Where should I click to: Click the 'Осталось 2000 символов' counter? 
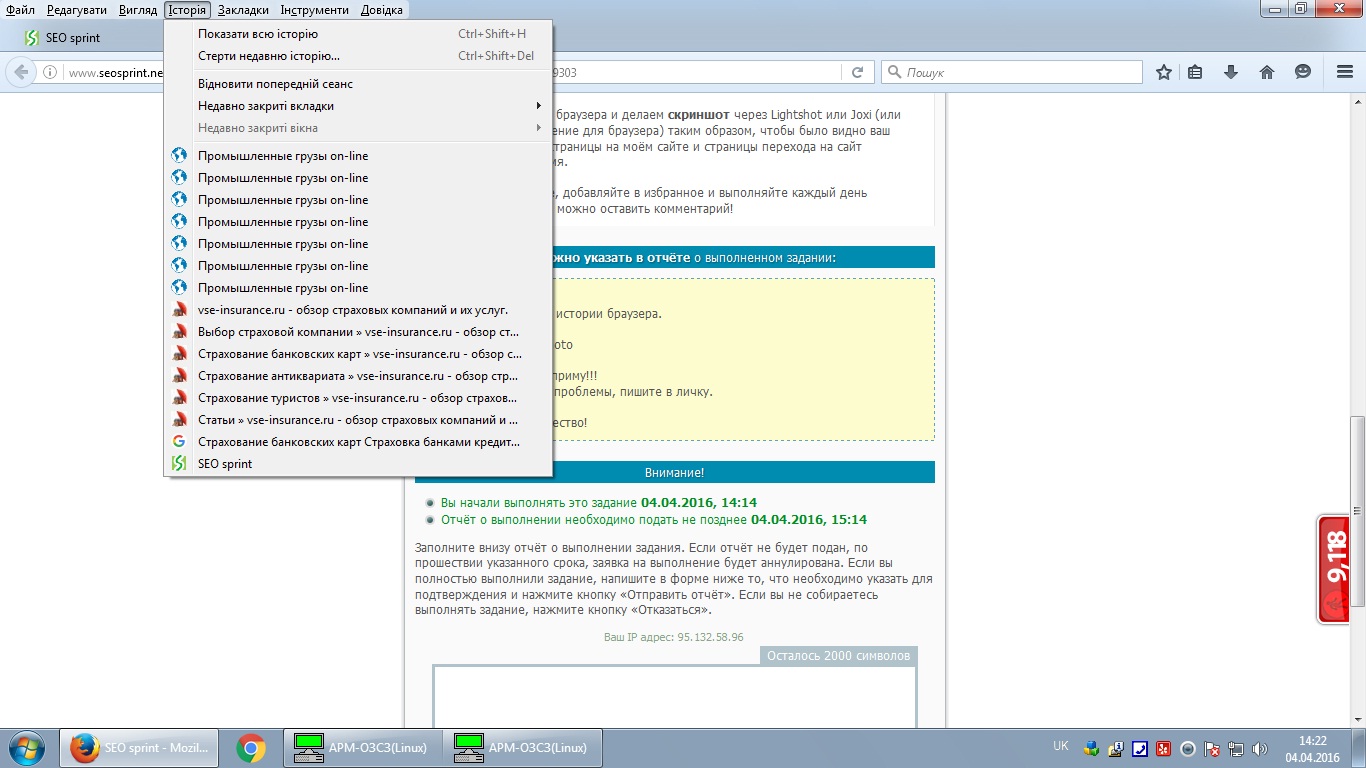839,656
